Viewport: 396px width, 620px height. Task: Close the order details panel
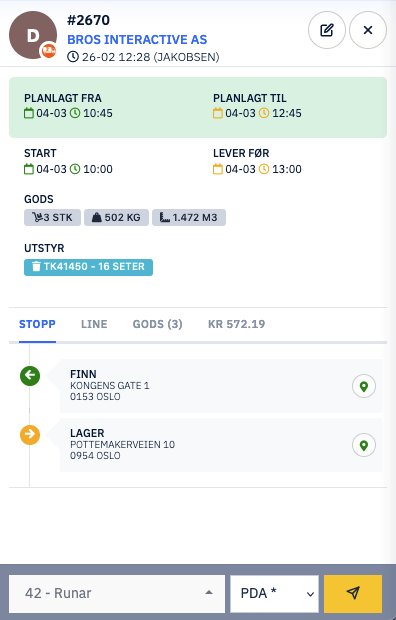(368, 30)
